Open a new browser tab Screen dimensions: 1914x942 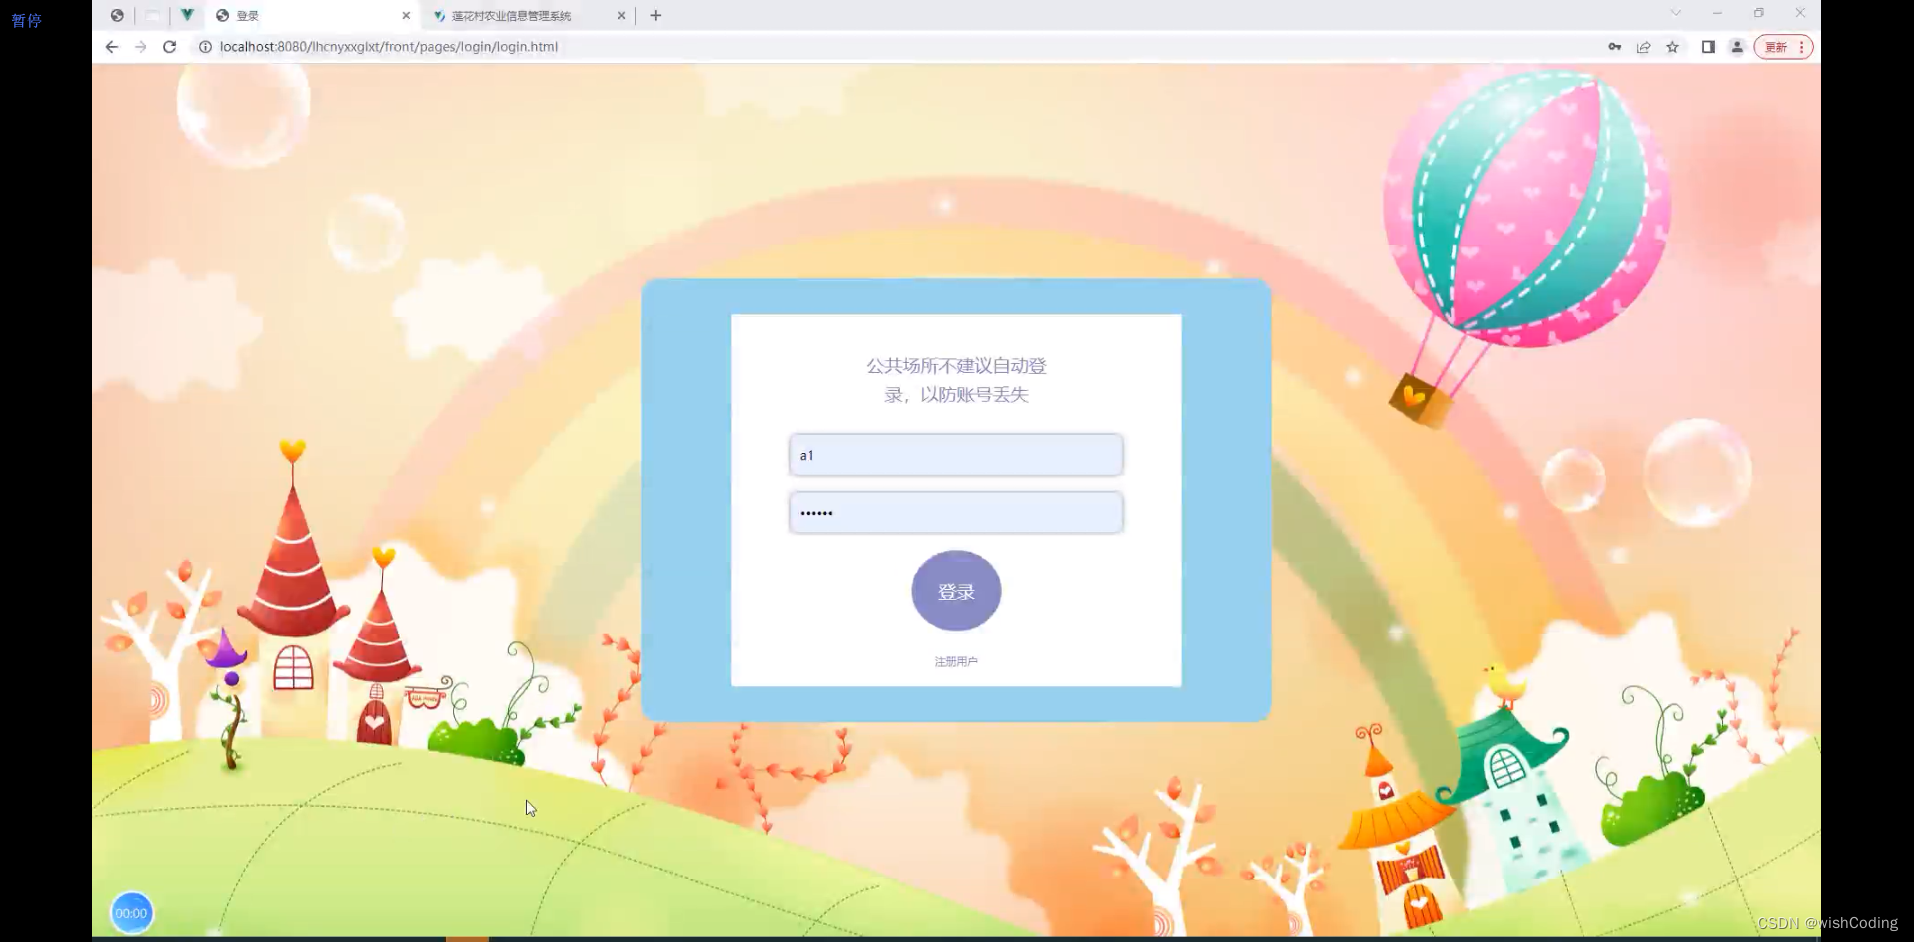(656, 16)
